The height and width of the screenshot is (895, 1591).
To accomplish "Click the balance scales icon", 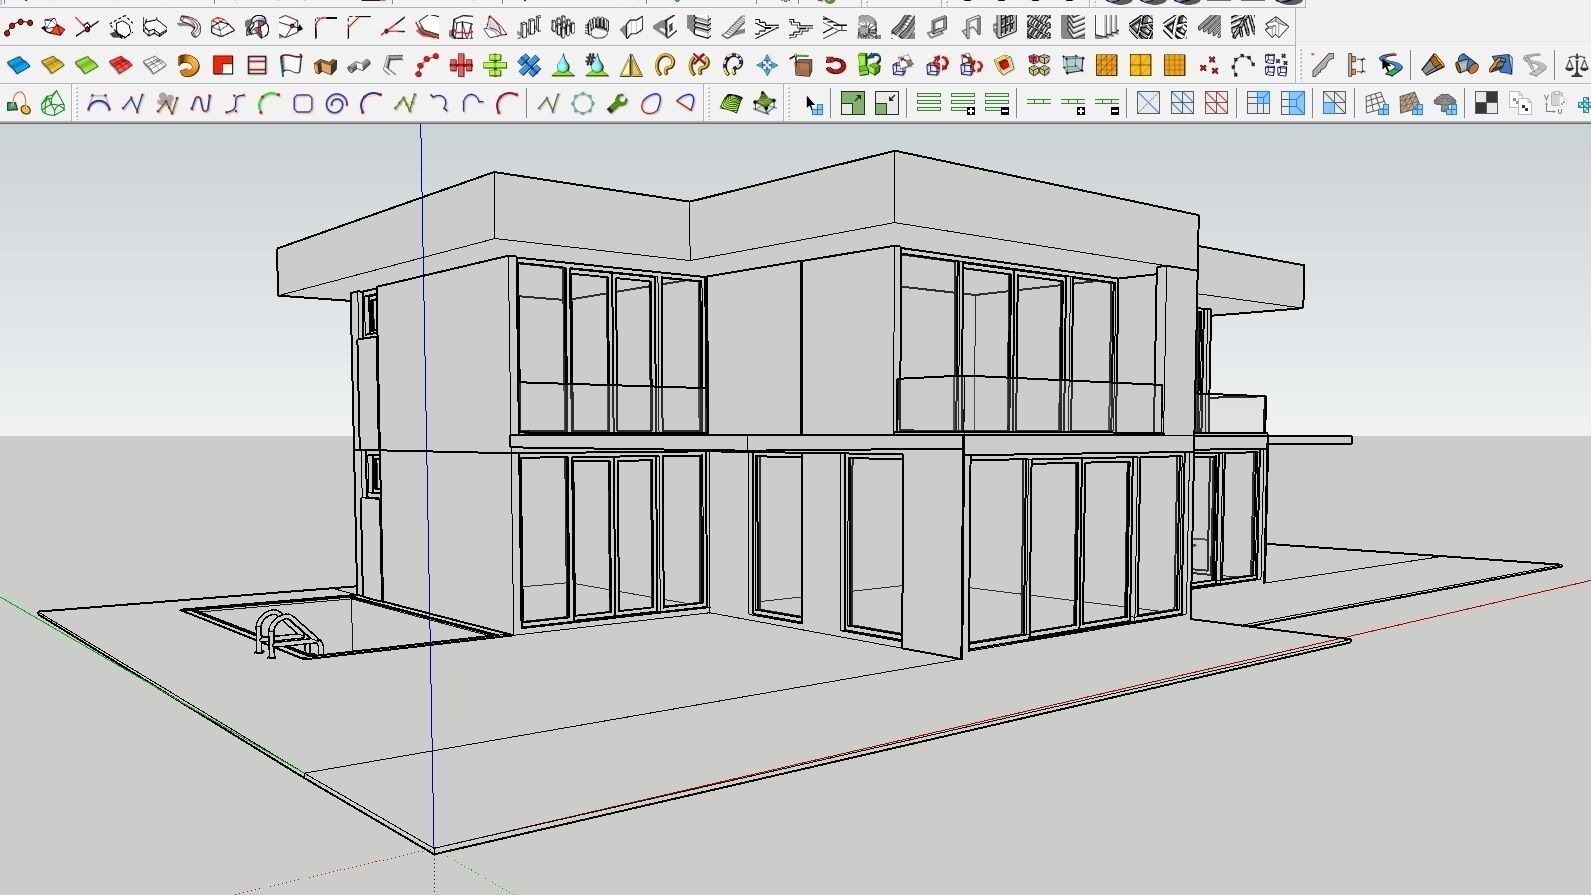I will (x=1577, y=66).
